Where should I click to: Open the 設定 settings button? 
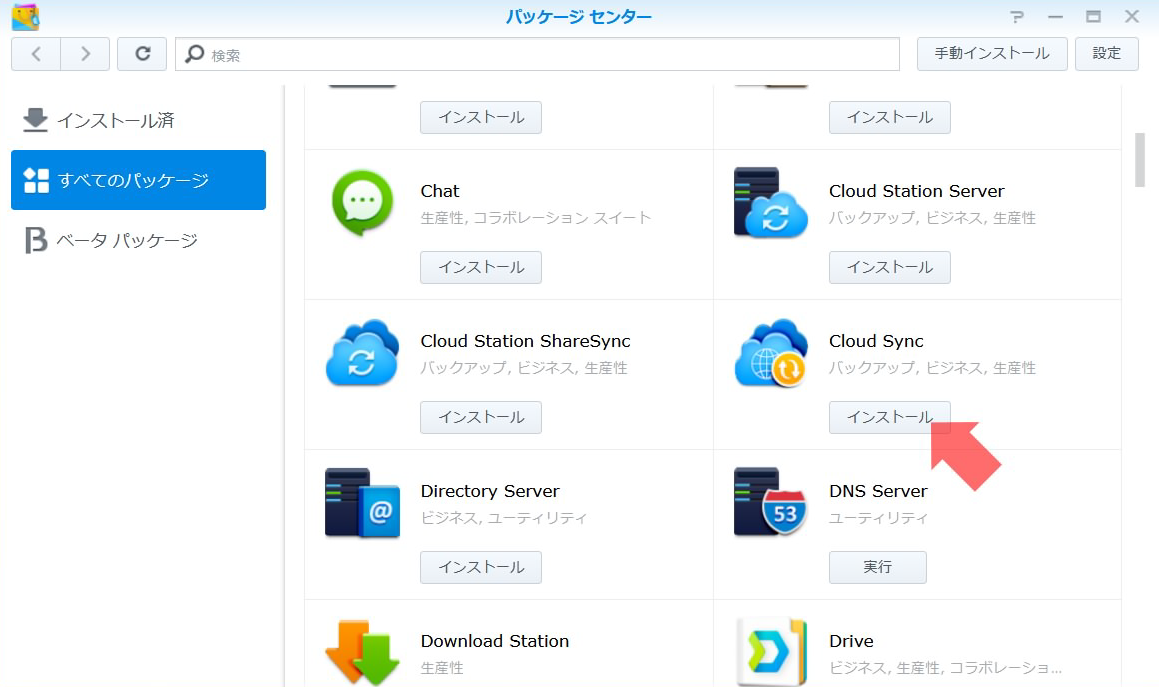[x=1106, y=54]
